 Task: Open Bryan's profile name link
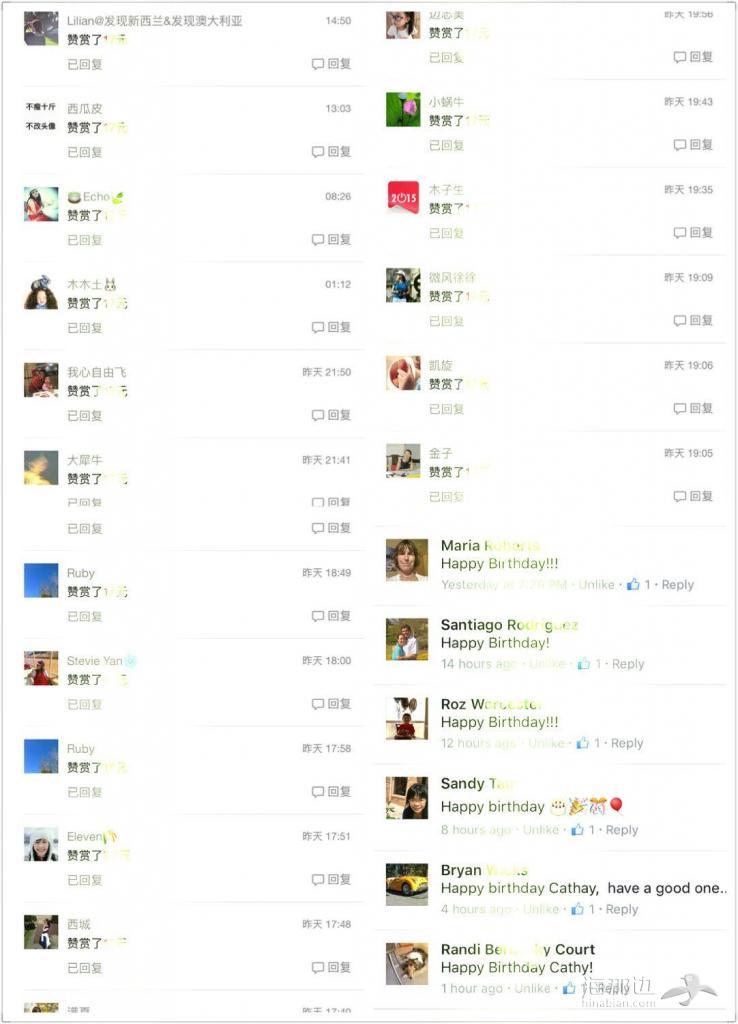(x=484, y=870)
